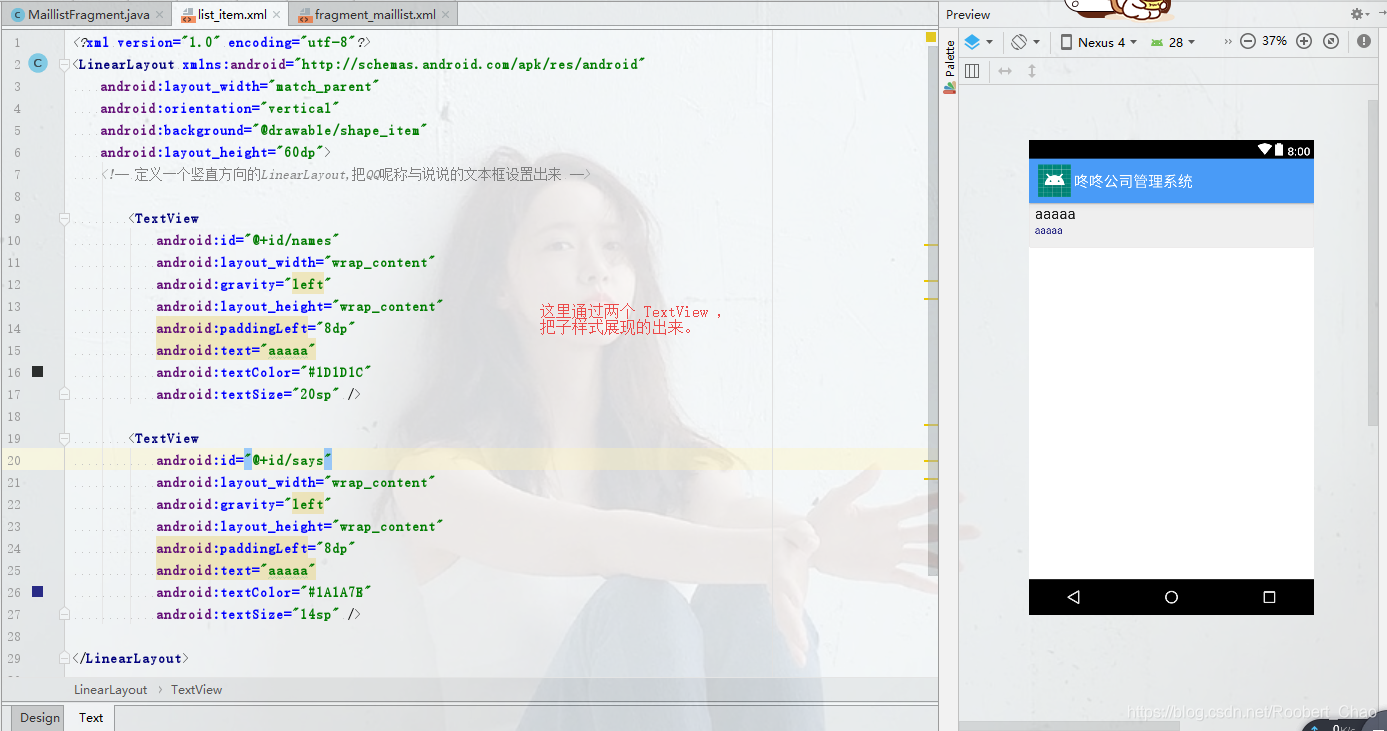Collapse the second TextView block at line 19
The height and width of the screenshot is (731, 1387).
[64, 438]
